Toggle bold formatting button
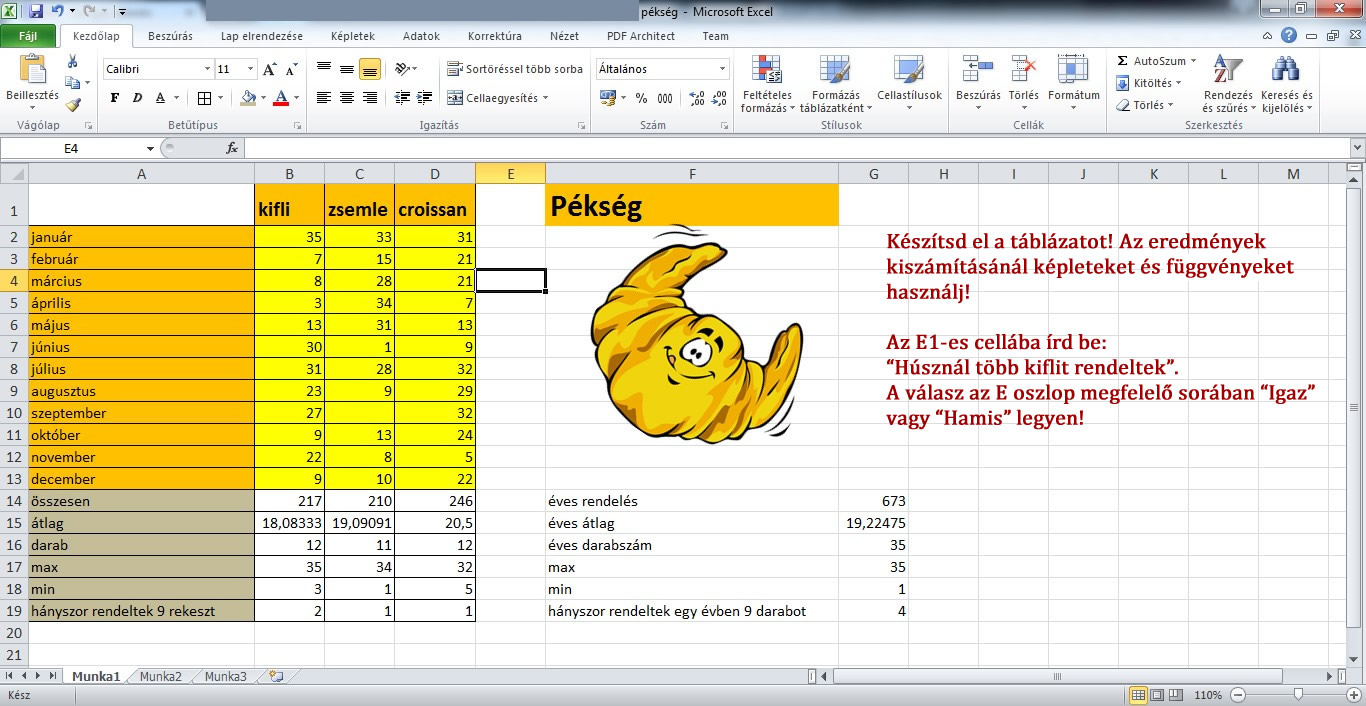Viewport: 1366px width, 706px height. [x=114, y=98]
